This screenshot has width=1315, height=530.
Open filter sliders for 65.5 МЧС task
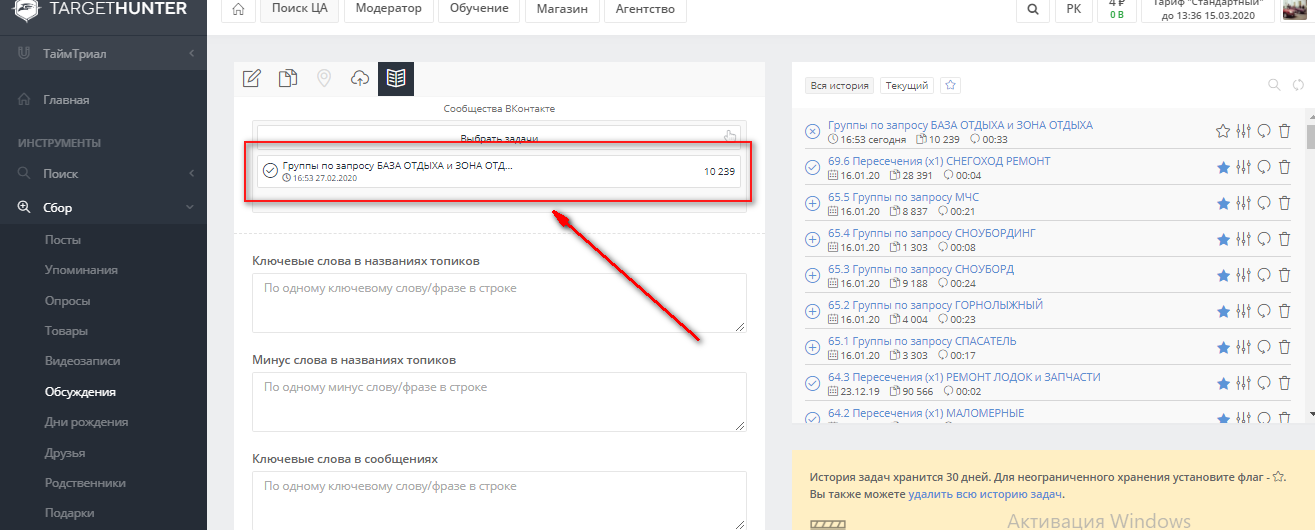pos(1243,203)
